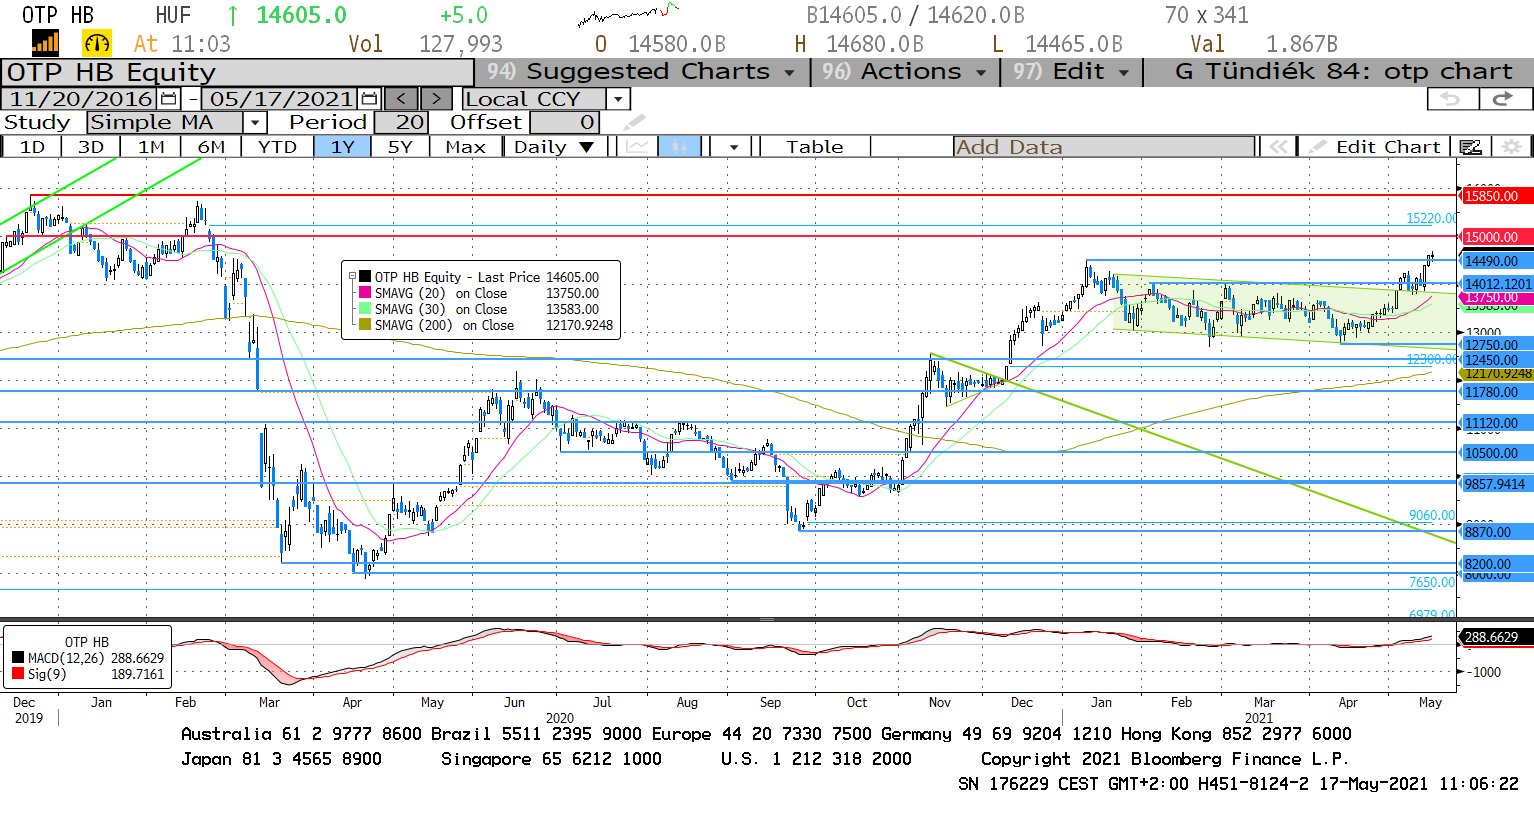Toggle the legend collapse box in chart legend
Image resolution: width=1534 pixels, height=813 pixels.
tap(352, 277)
